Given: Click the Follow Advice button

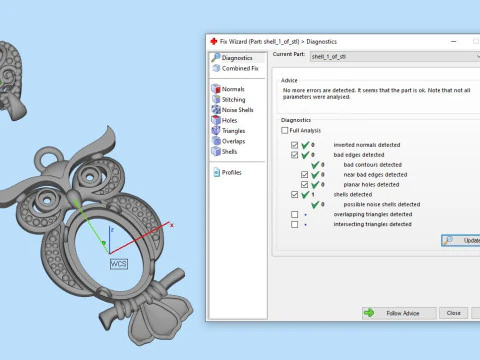Looking at the screenshot, I should click(x=399, y=313).
